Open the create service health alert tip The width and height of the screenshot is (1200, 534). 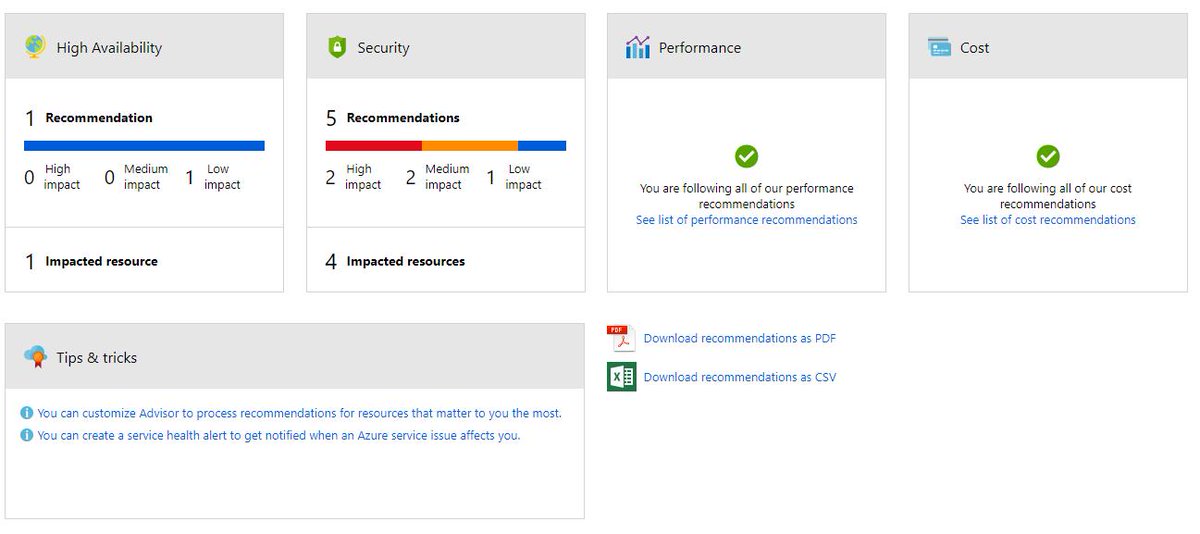[x=279, y=436]
